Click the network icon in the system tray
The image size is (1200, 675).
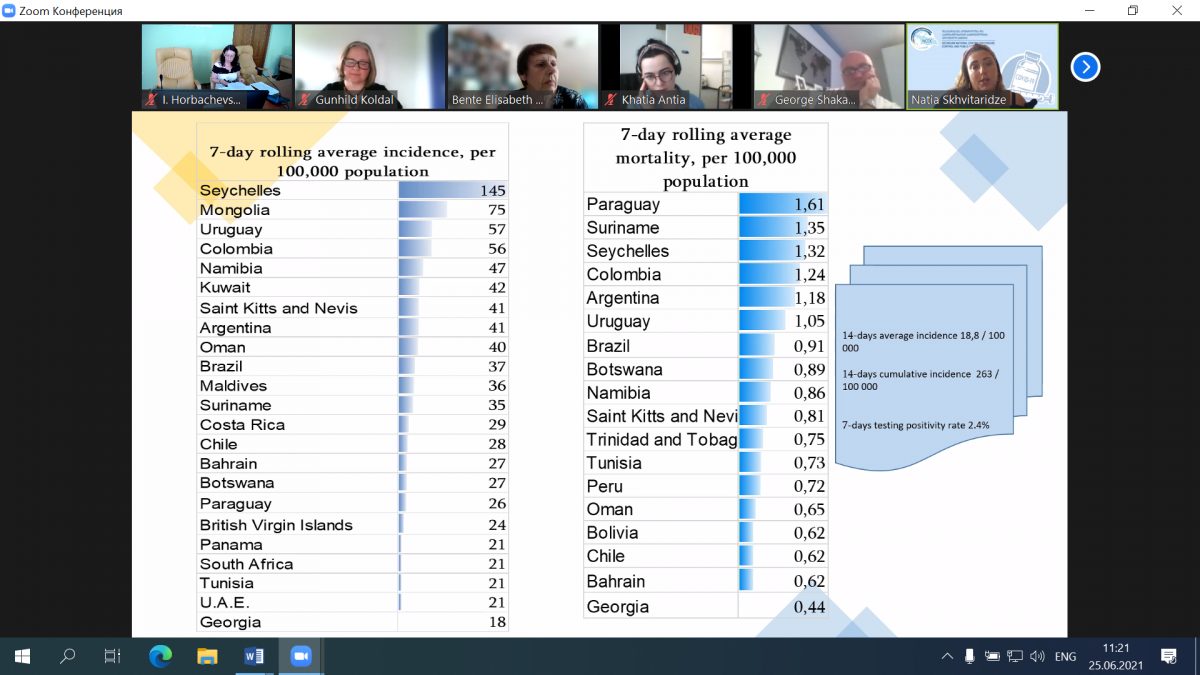(x=1015, y=657)
